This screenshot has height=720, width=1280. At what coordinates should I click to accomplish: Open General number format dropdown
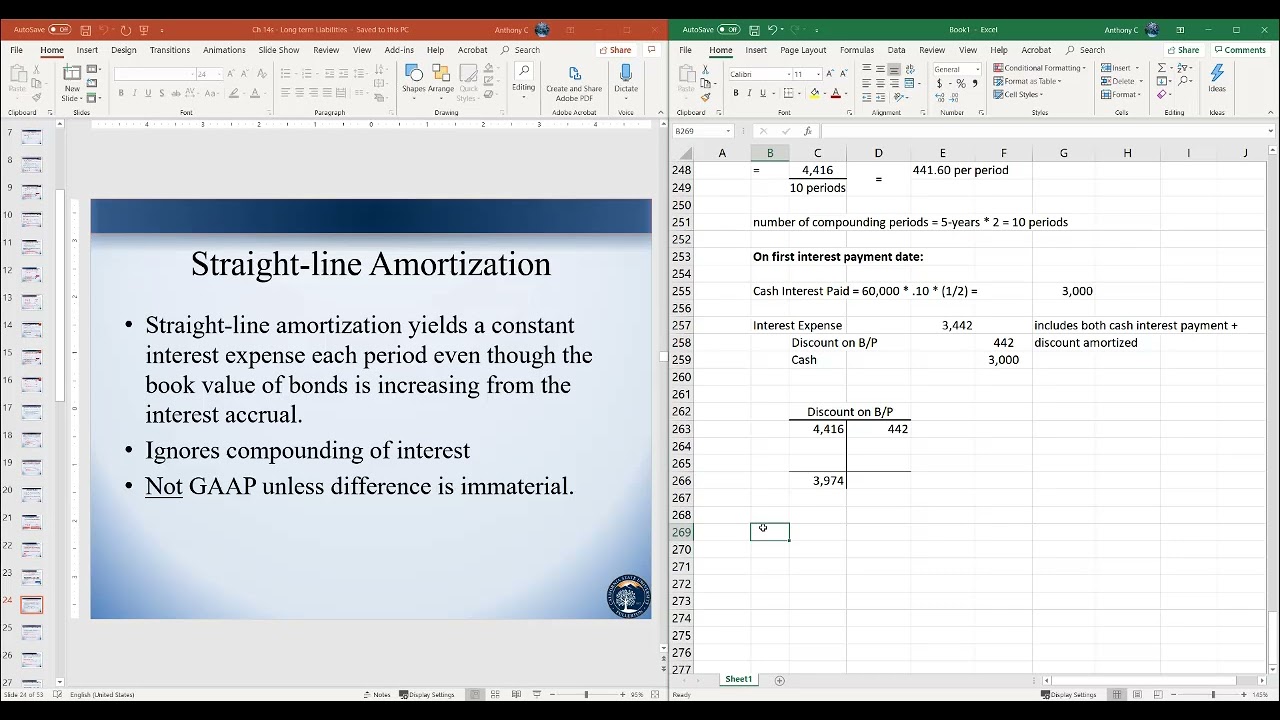977,69
